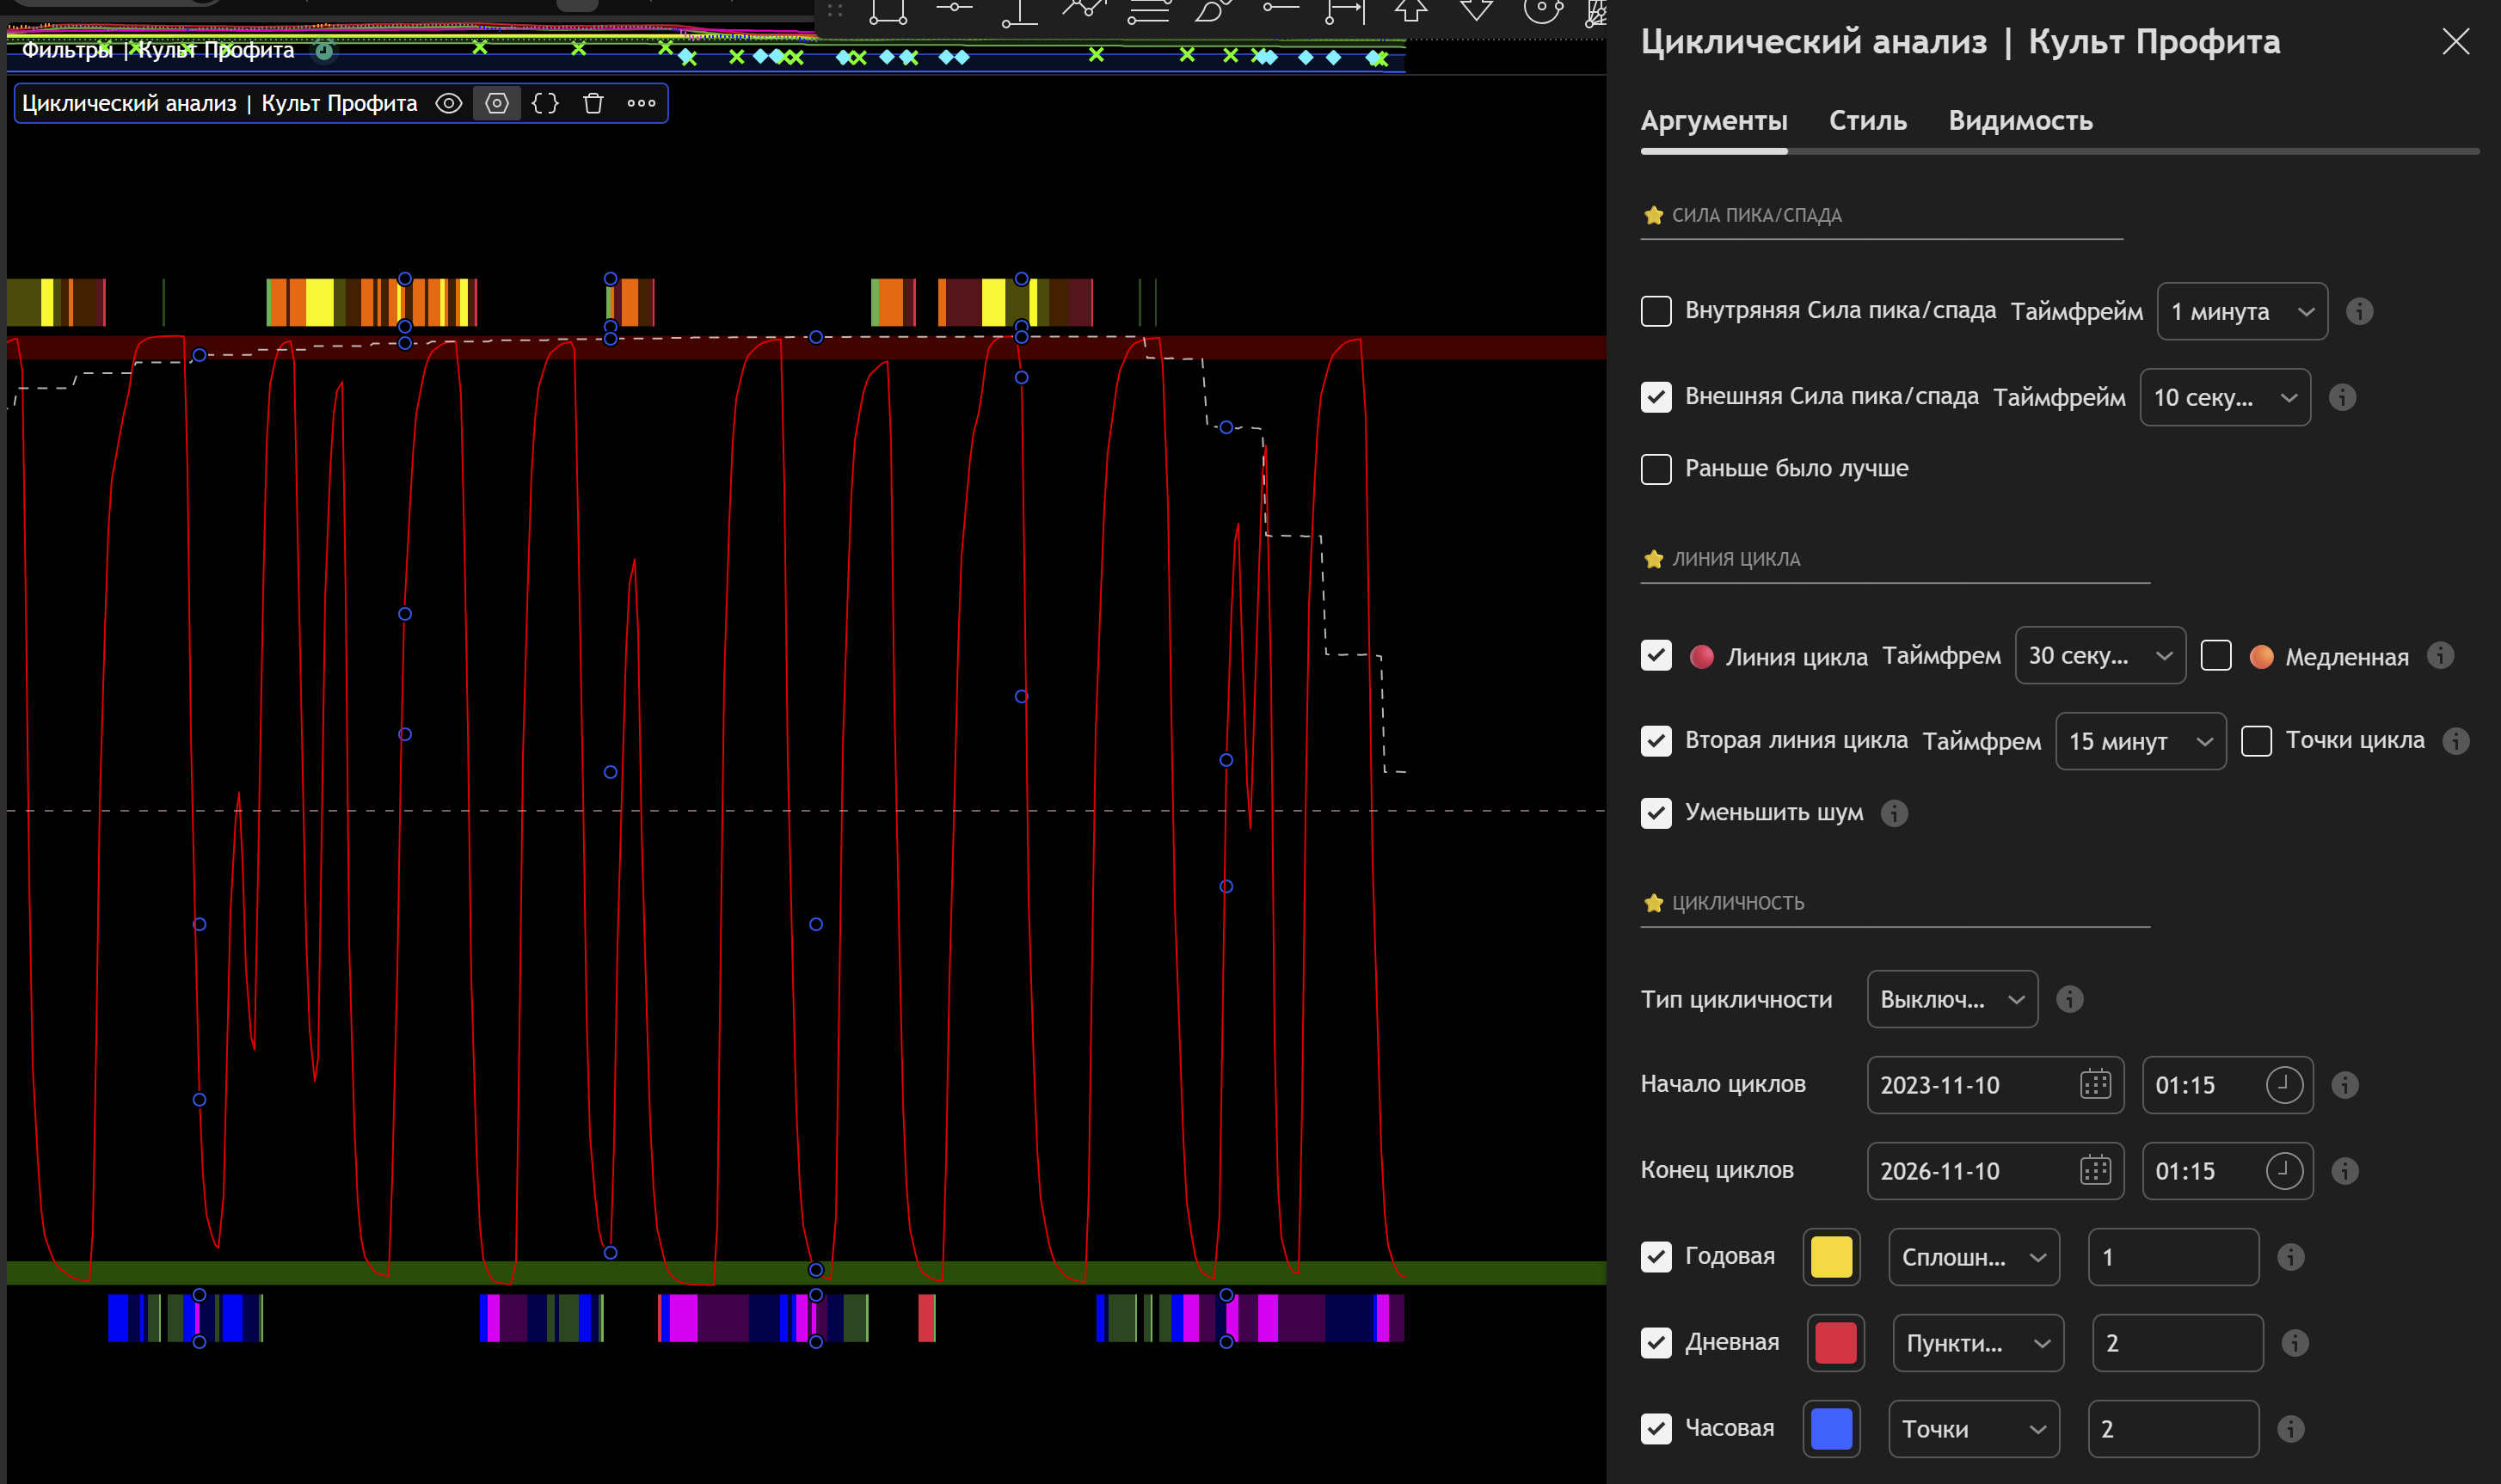The width and height of the screenshot is (2501, 1484).
Task: Pick the yellow Годовая color swatch
Action: [1831, 1257]
